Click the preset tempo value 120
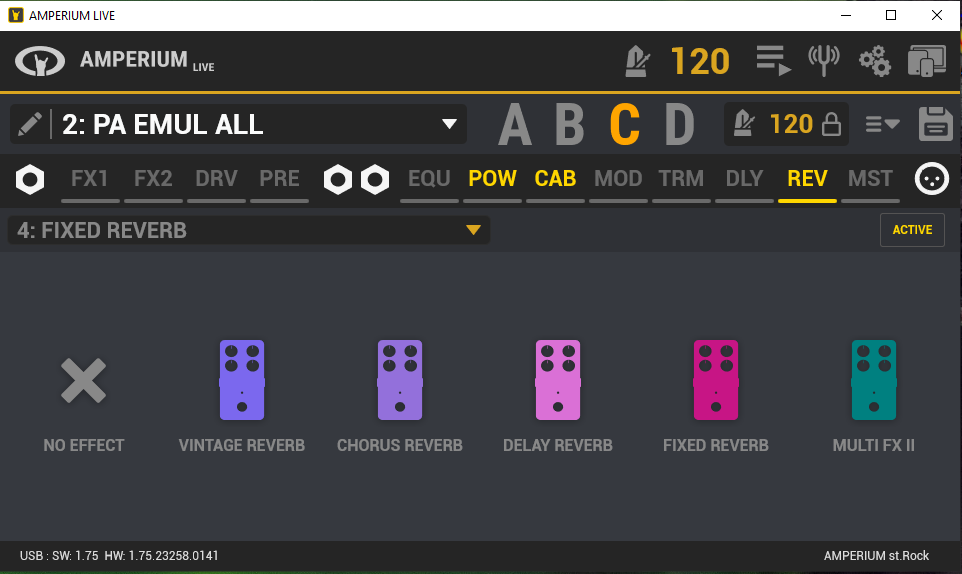The height and width of the screenshot is (574, 962). (x=791, y=124)
